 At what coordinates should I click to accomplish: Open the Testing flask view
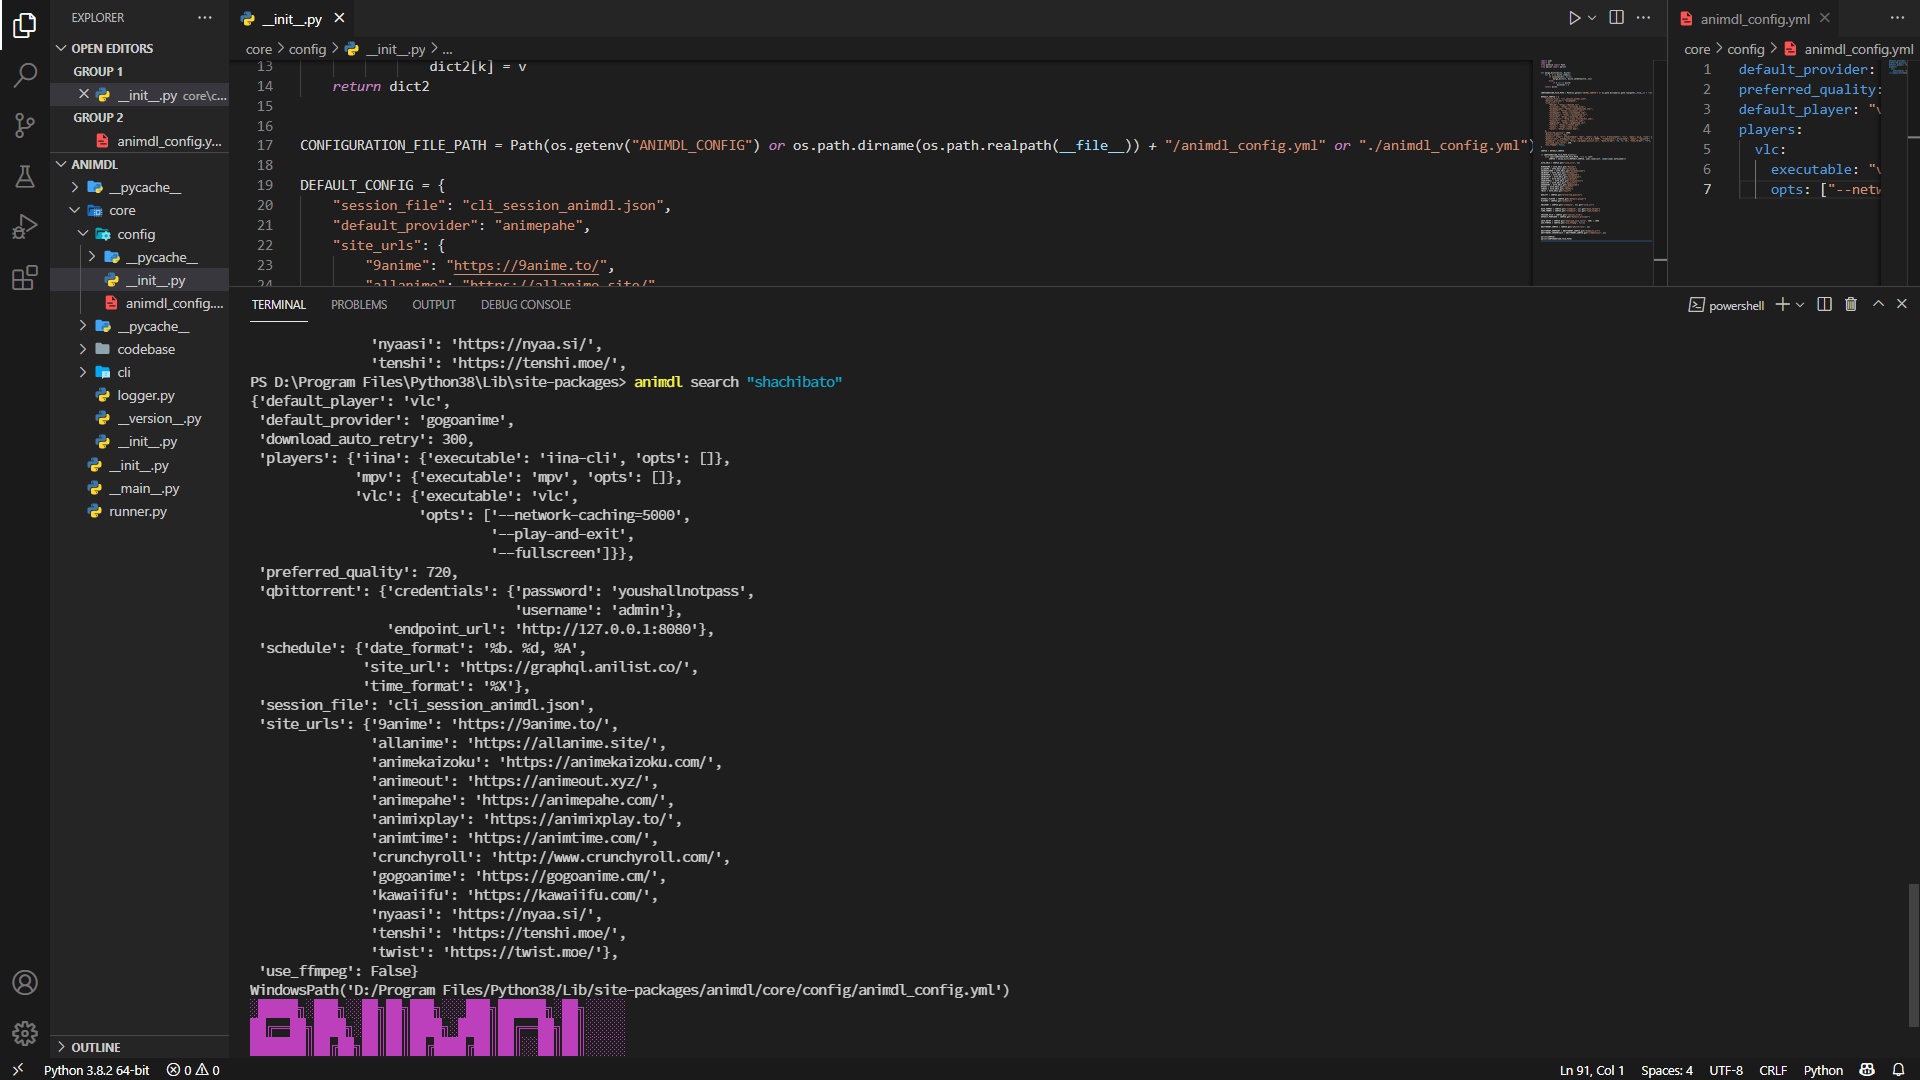click(x=25, y=176)
